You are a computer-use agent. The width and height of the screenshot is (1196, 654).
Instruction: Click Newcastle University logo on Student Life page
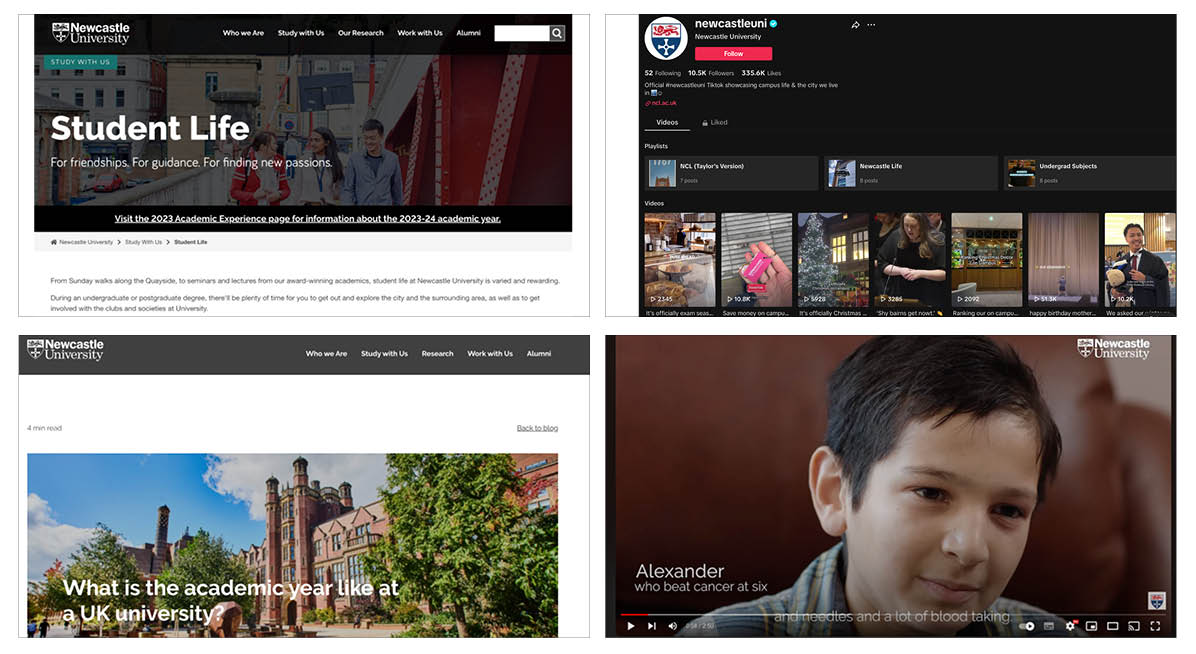(x=91, y=33)
